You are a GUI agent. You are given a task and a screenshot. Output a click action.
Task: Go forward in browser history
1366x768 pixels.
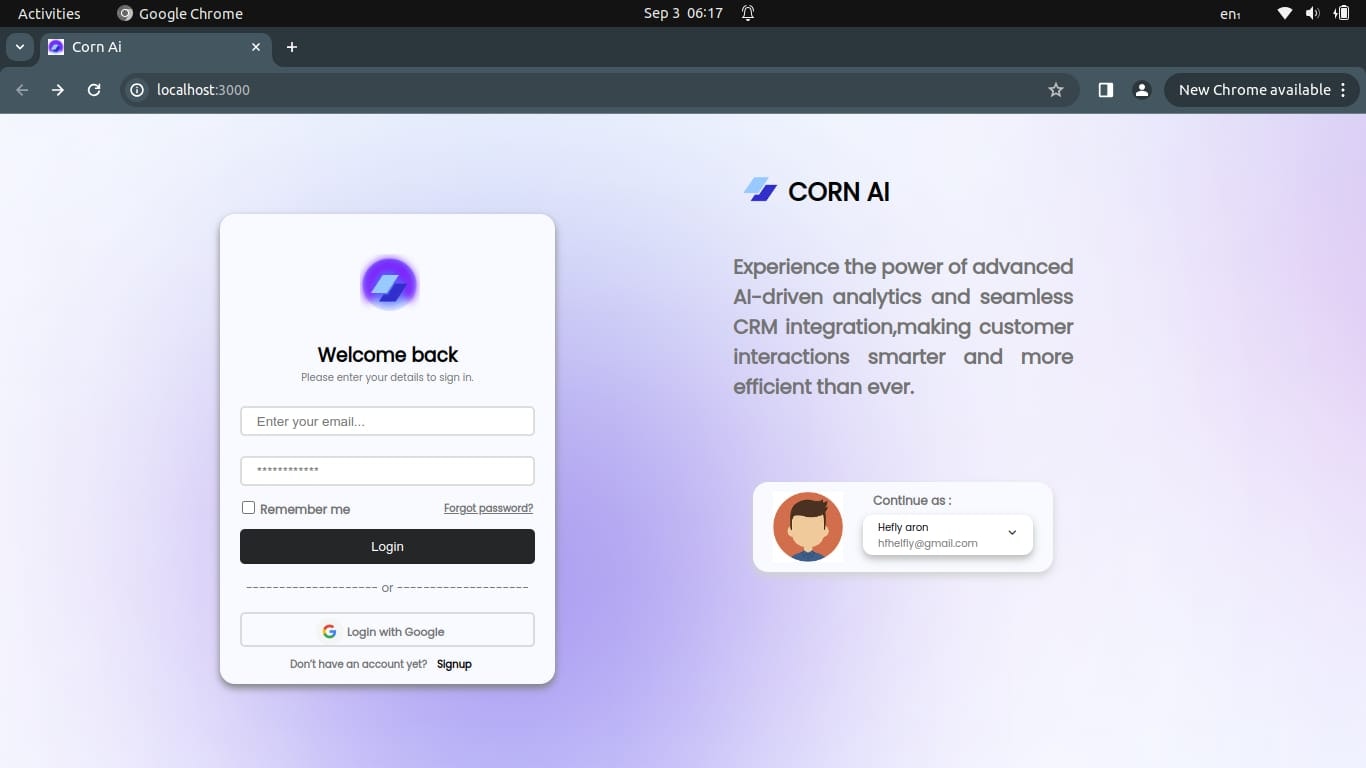[58, 90]
